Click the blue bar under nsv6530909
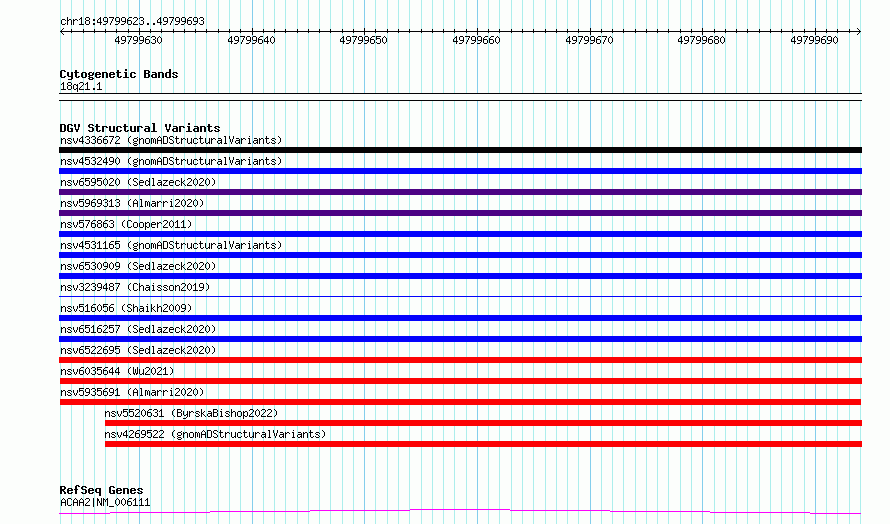 460,276
